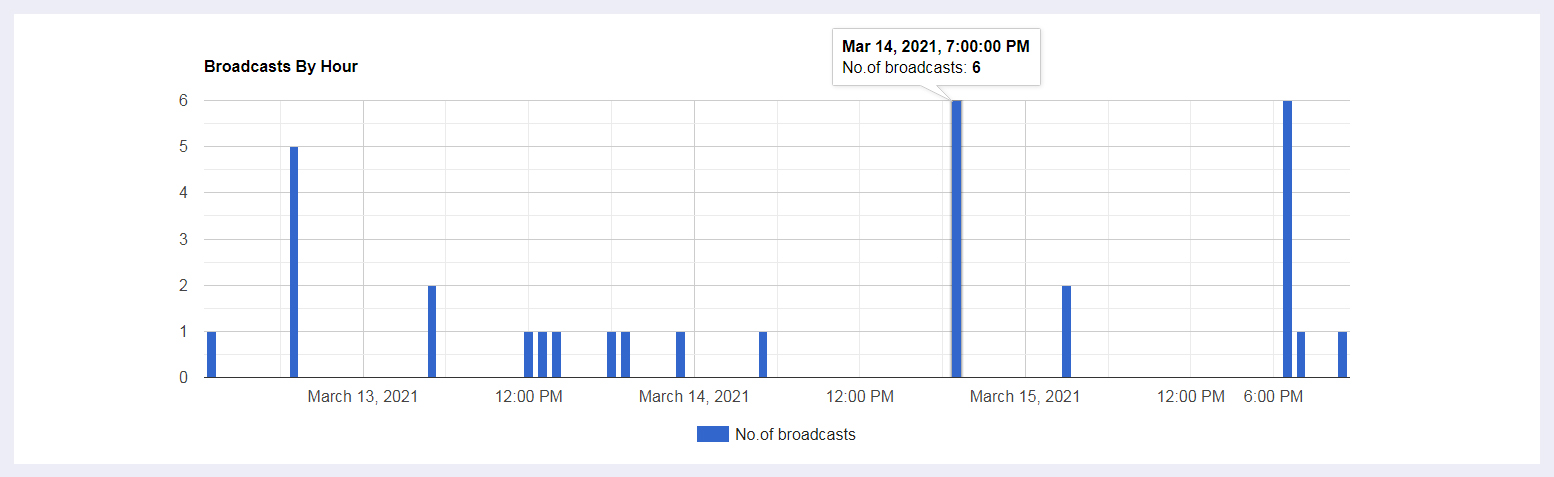Click the "6:00 PM" axis label
The height and width of the screenshot is (477, 1554).
click(x=1273, y=397)
